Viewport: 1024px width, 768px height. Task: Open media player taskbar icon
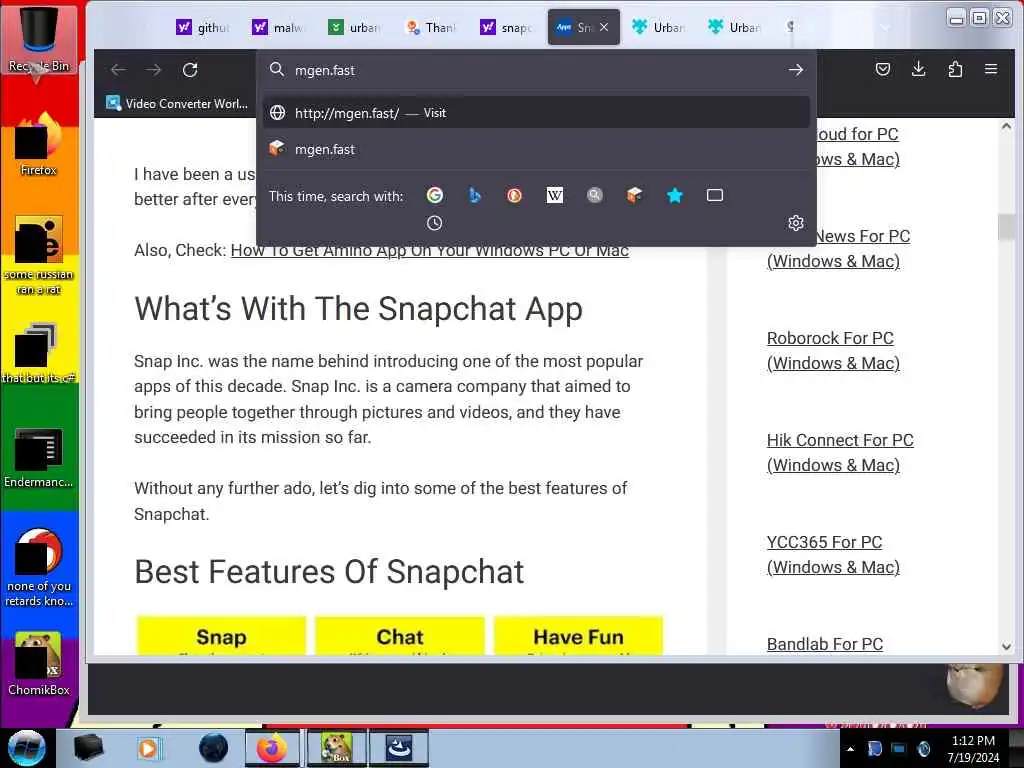[x=149, y=748]
